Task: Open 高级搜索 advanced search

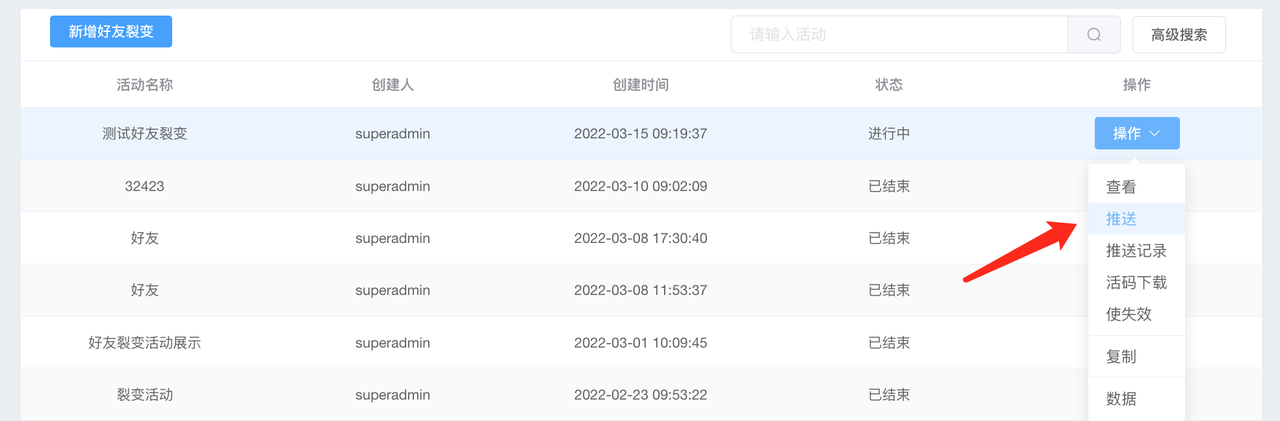Action: pos(1179,34)
